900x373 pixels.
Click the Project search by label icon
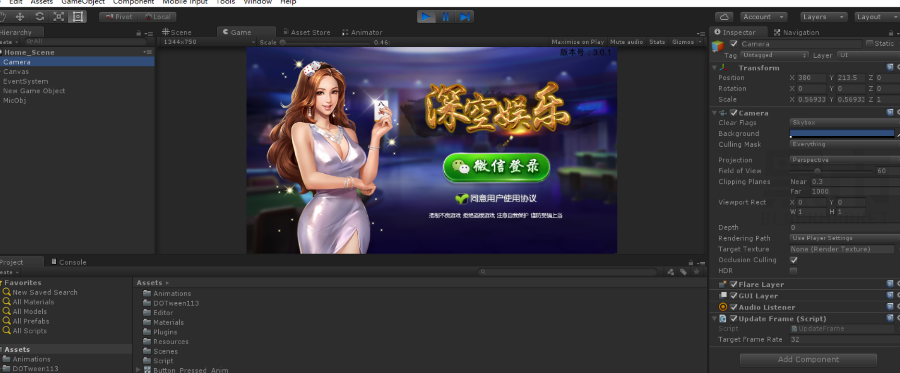click(684, 272)
